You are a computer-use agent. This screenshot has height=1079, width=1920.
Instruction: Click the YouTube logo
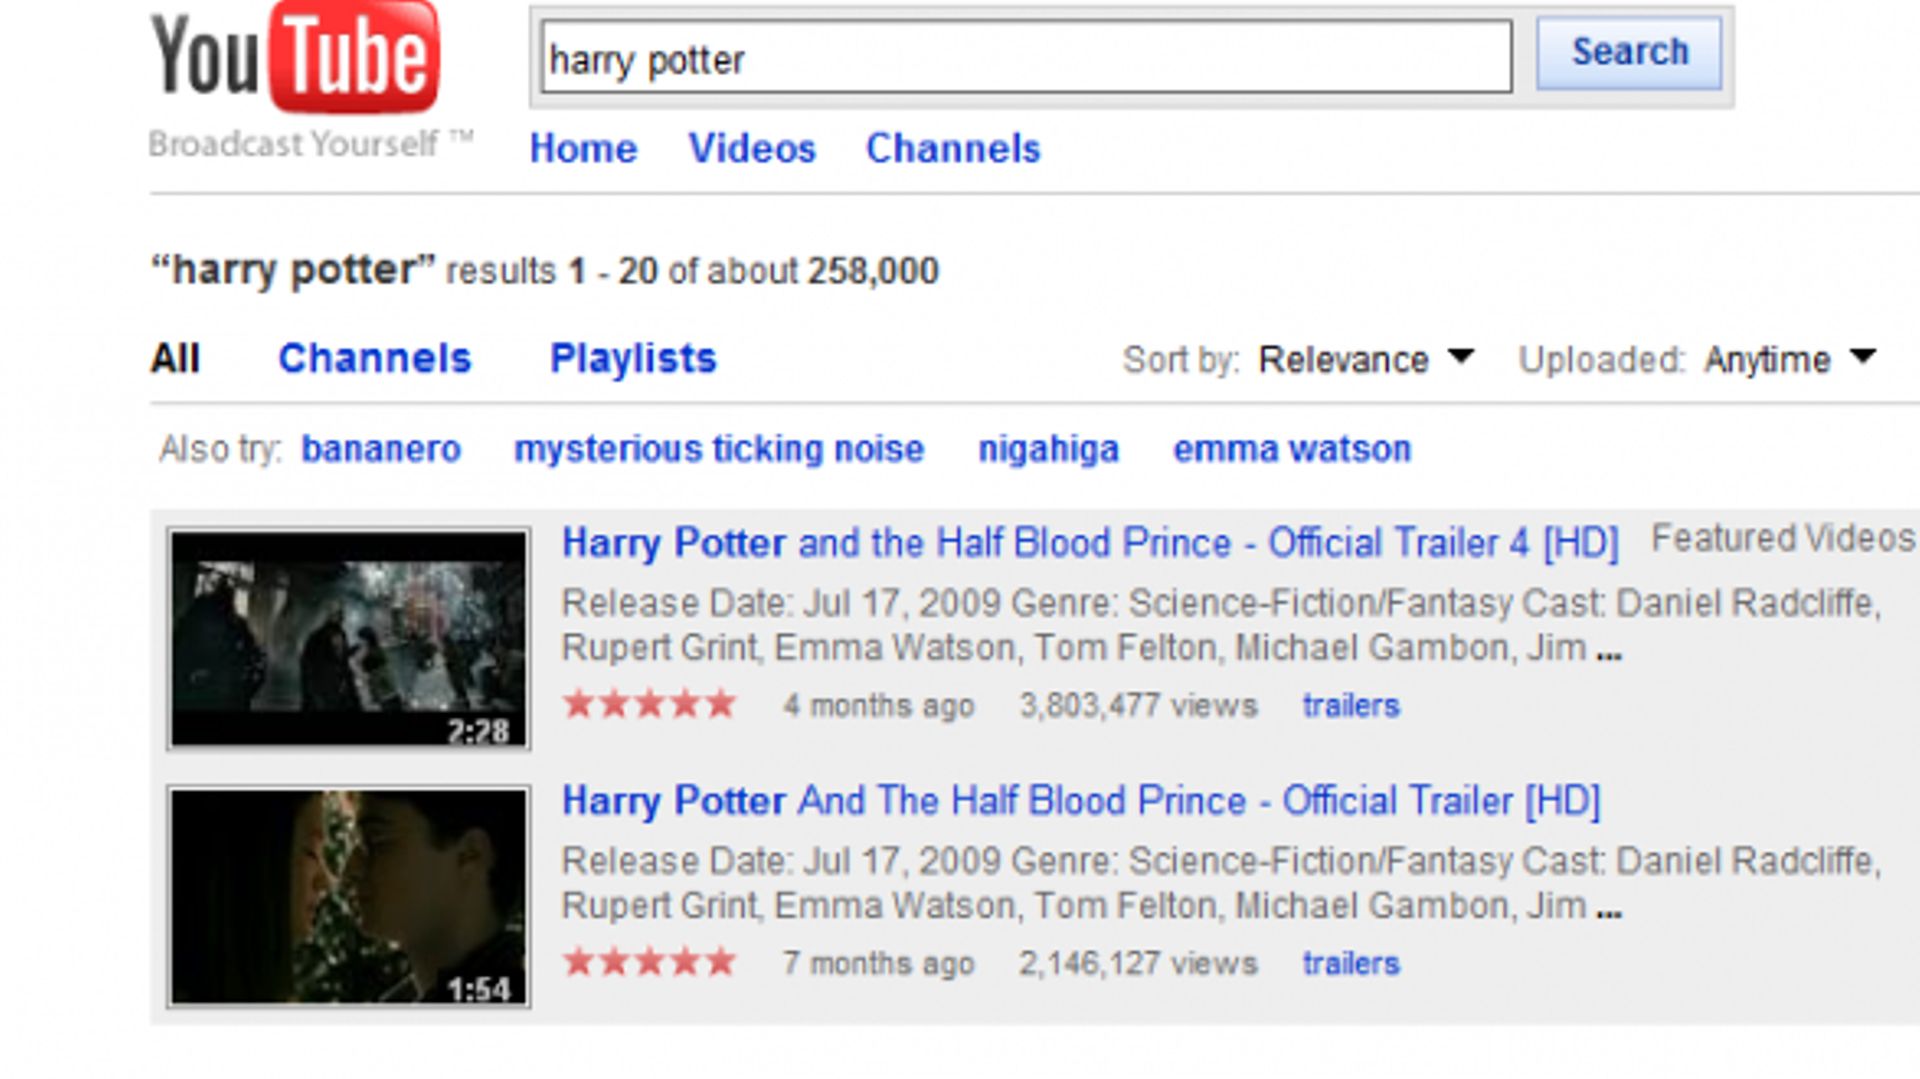pos(294,60)
